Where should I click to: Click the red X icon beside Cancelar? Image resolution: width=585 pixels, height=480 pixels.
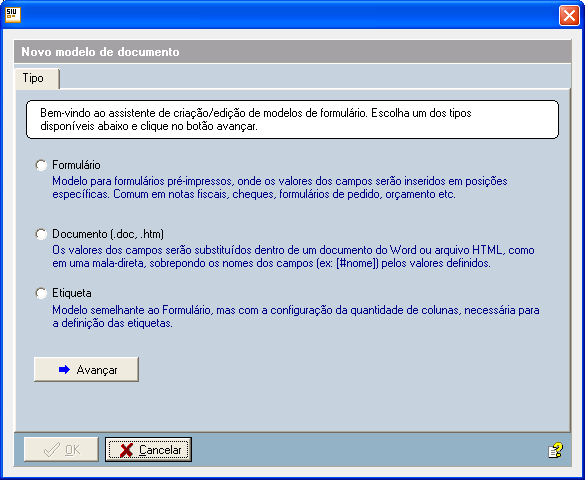126,450
